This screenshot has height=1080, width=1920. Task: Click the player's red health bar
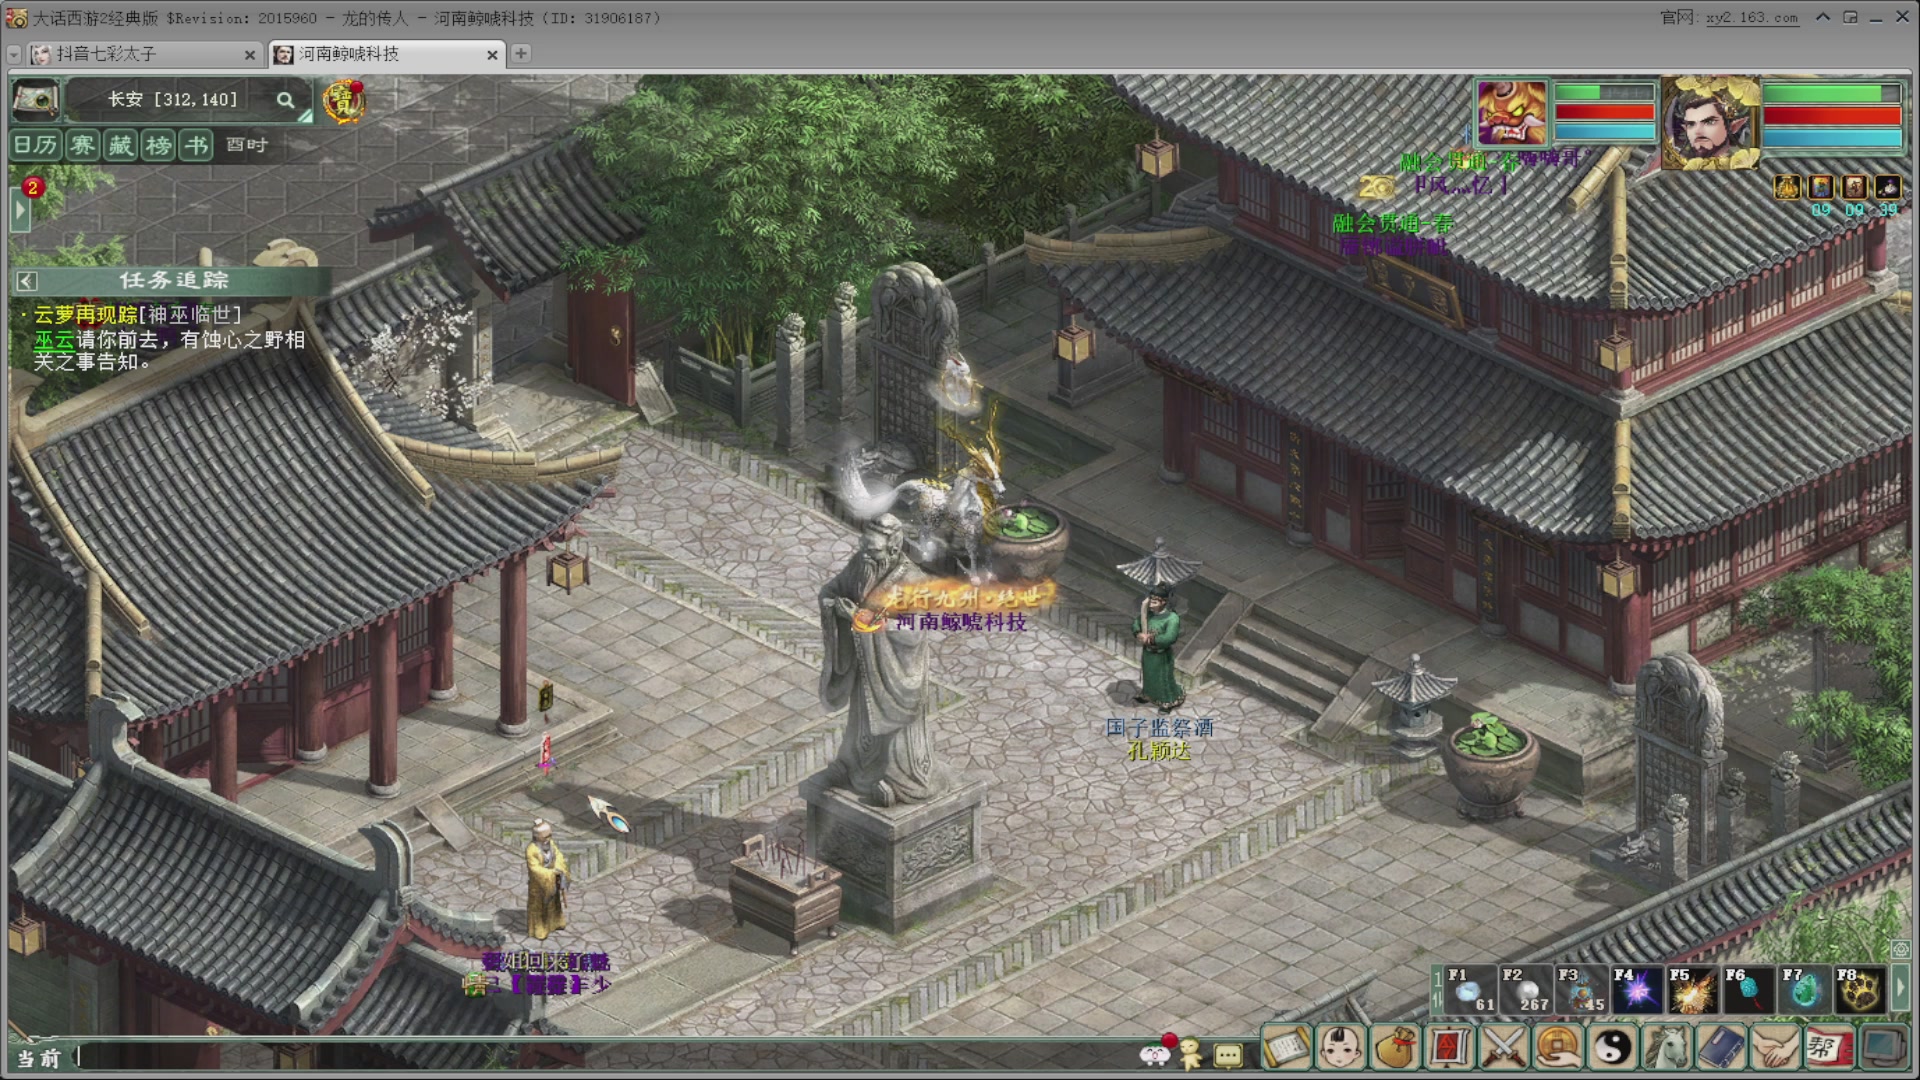tap(1831, 115)
